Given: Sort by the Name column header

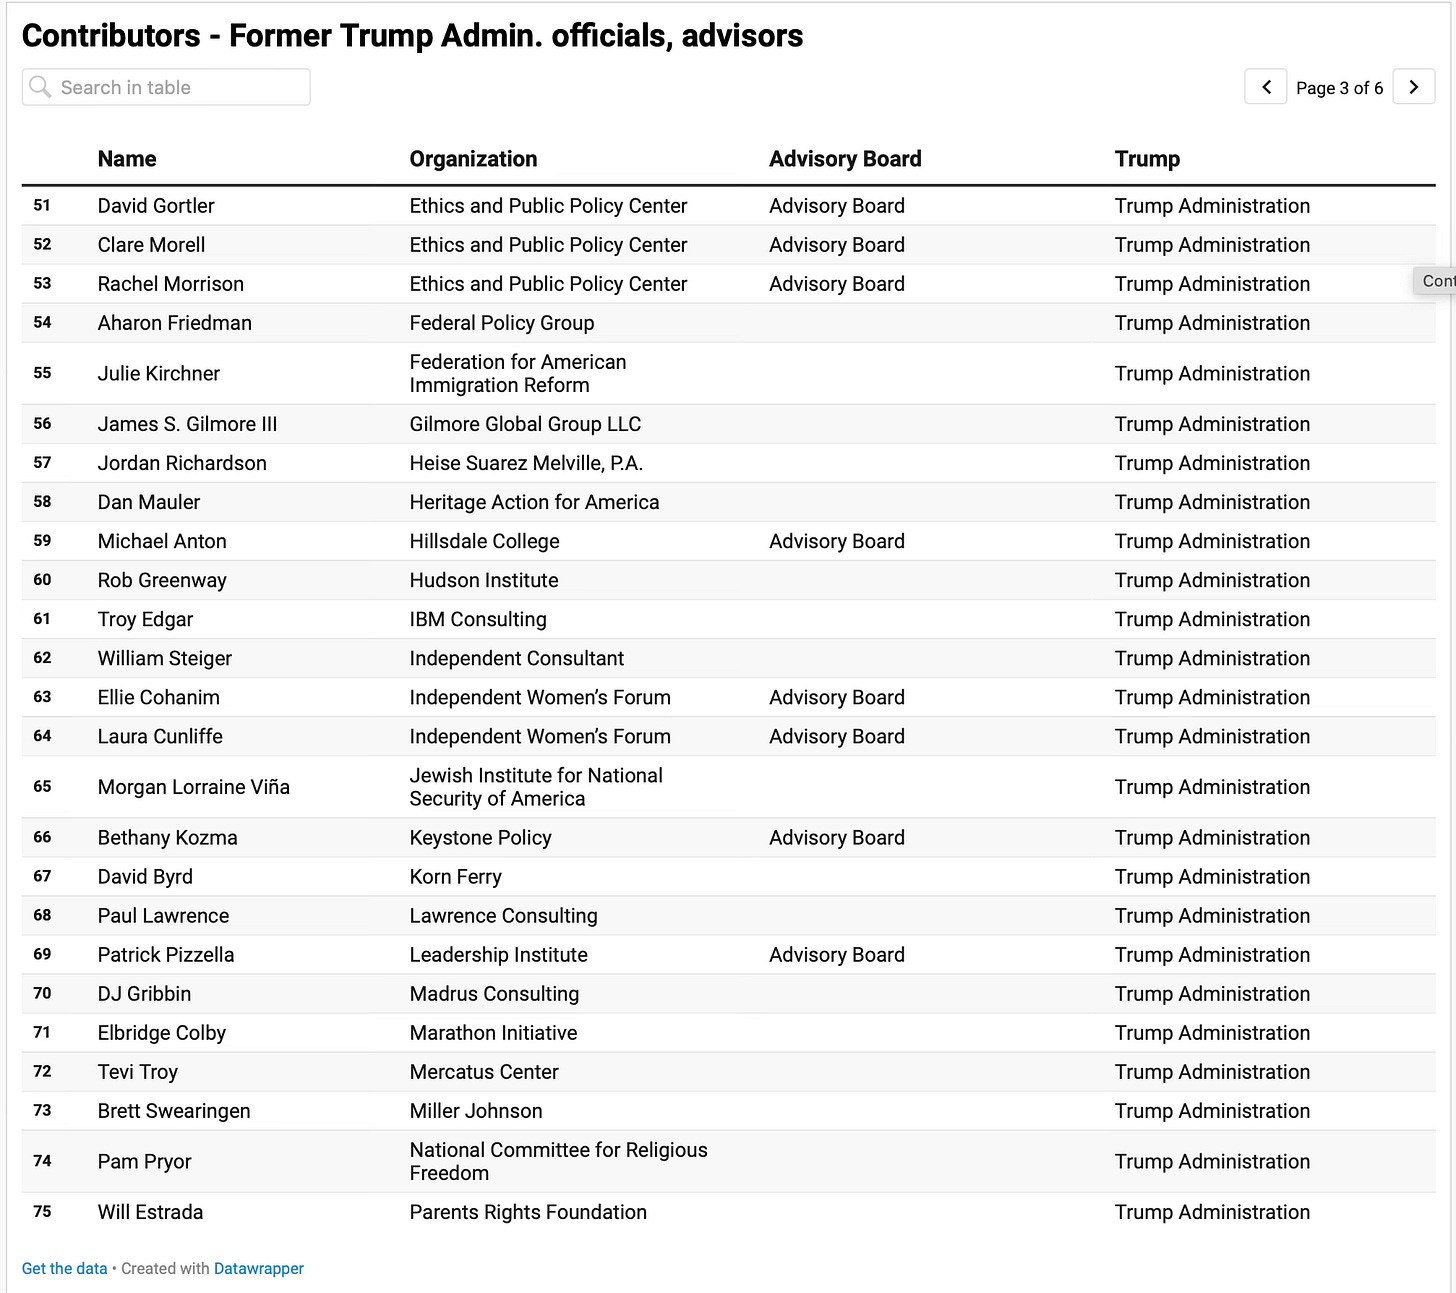Looking at the screenshot, I should point(127,159).
